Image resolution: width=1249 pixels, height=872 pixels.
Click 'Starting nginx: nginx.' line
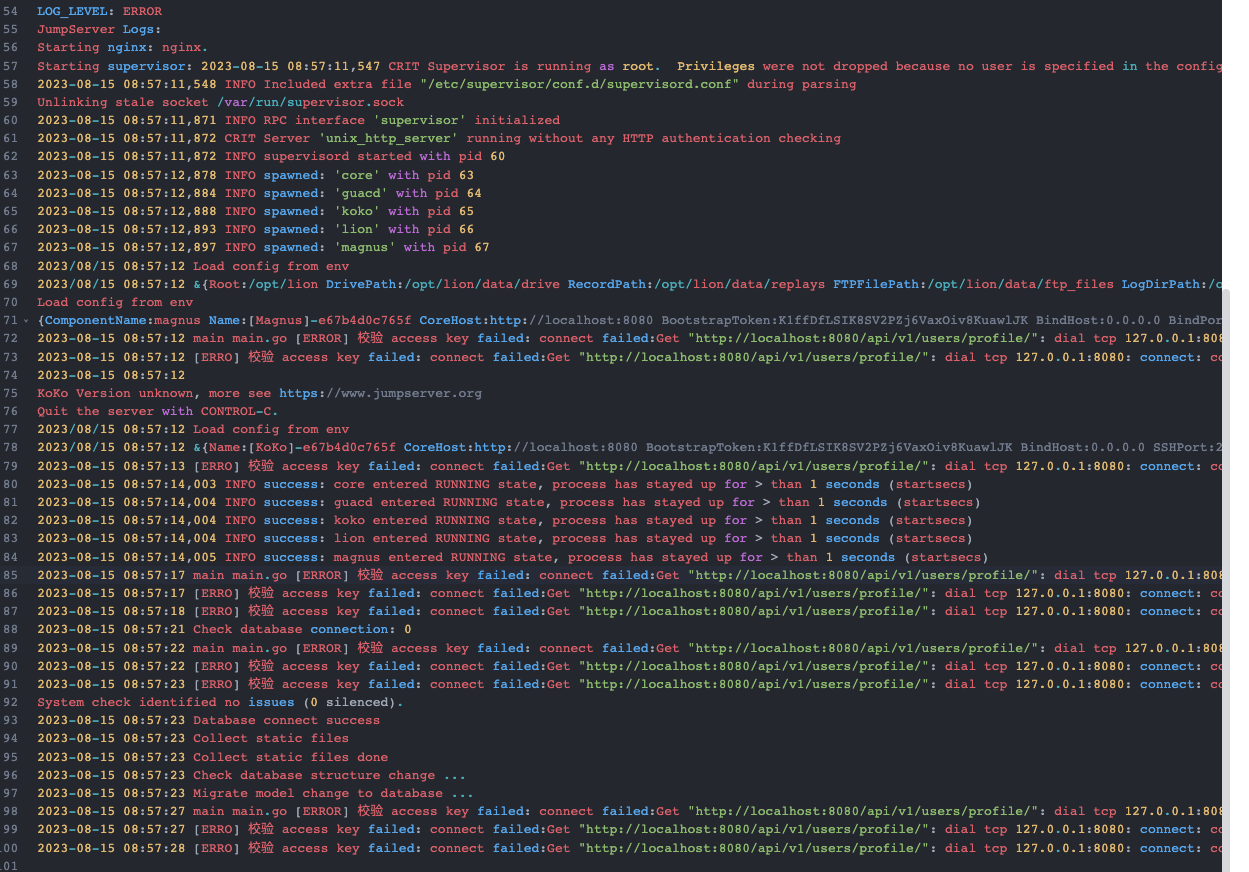click(122, 48)
